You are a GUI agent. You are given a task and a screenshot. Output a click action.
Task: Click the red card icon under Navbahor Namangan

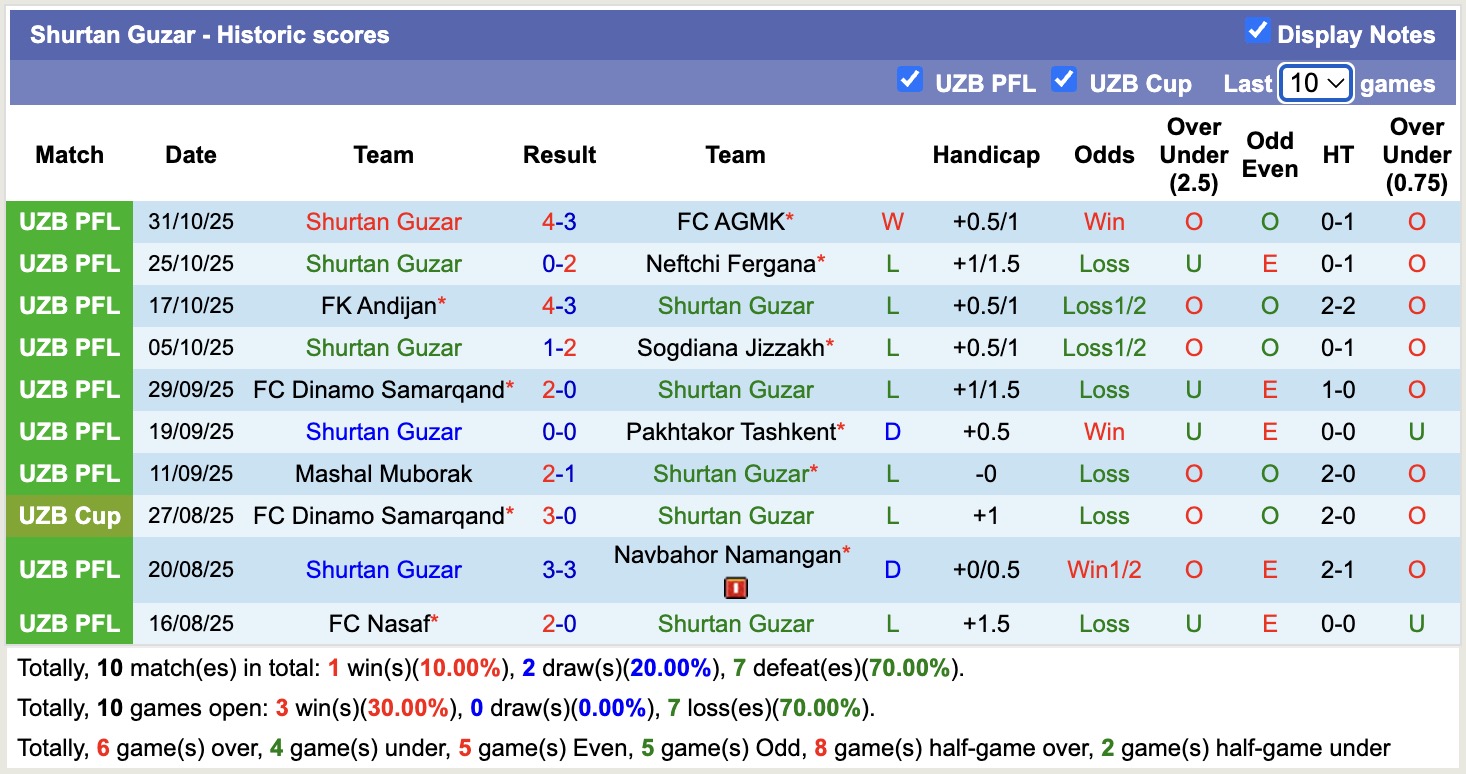[x=736, y=588]
